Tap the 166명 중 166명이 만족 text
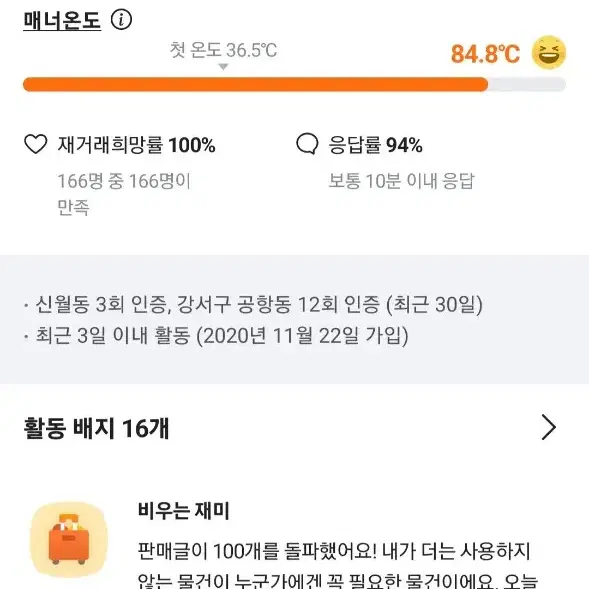Image resolution: width=589 pixels, height=589 pixels. (124, 194)
